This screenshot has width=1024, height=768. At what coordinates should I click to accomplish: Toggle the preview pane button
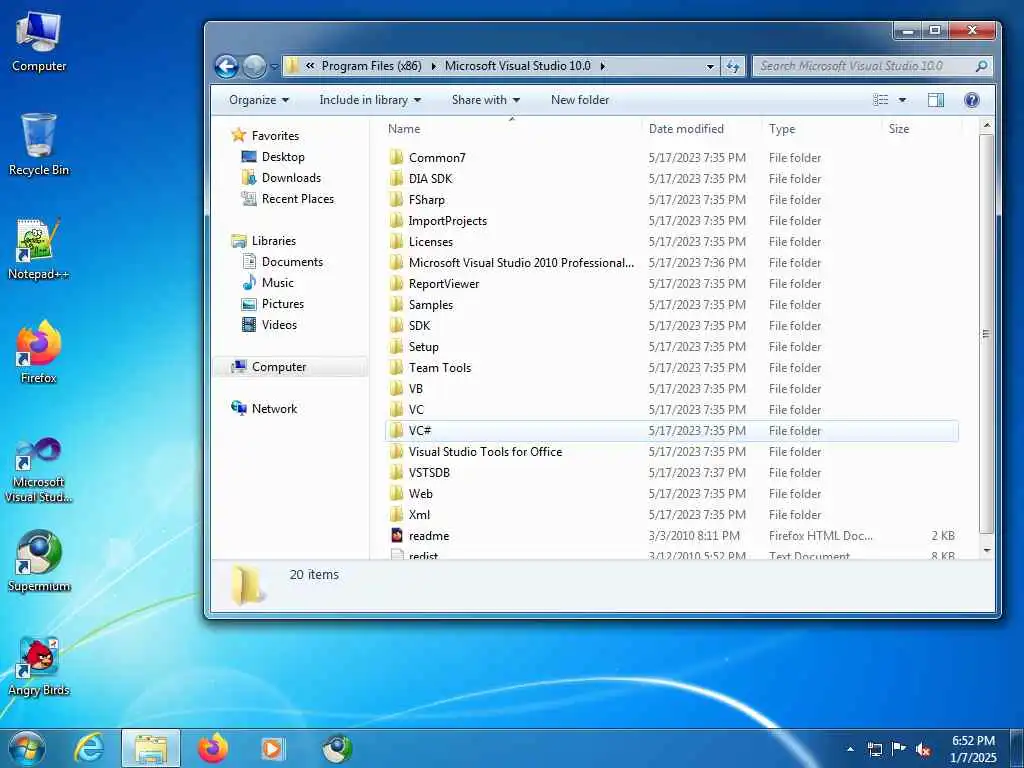tap(936, 100)
